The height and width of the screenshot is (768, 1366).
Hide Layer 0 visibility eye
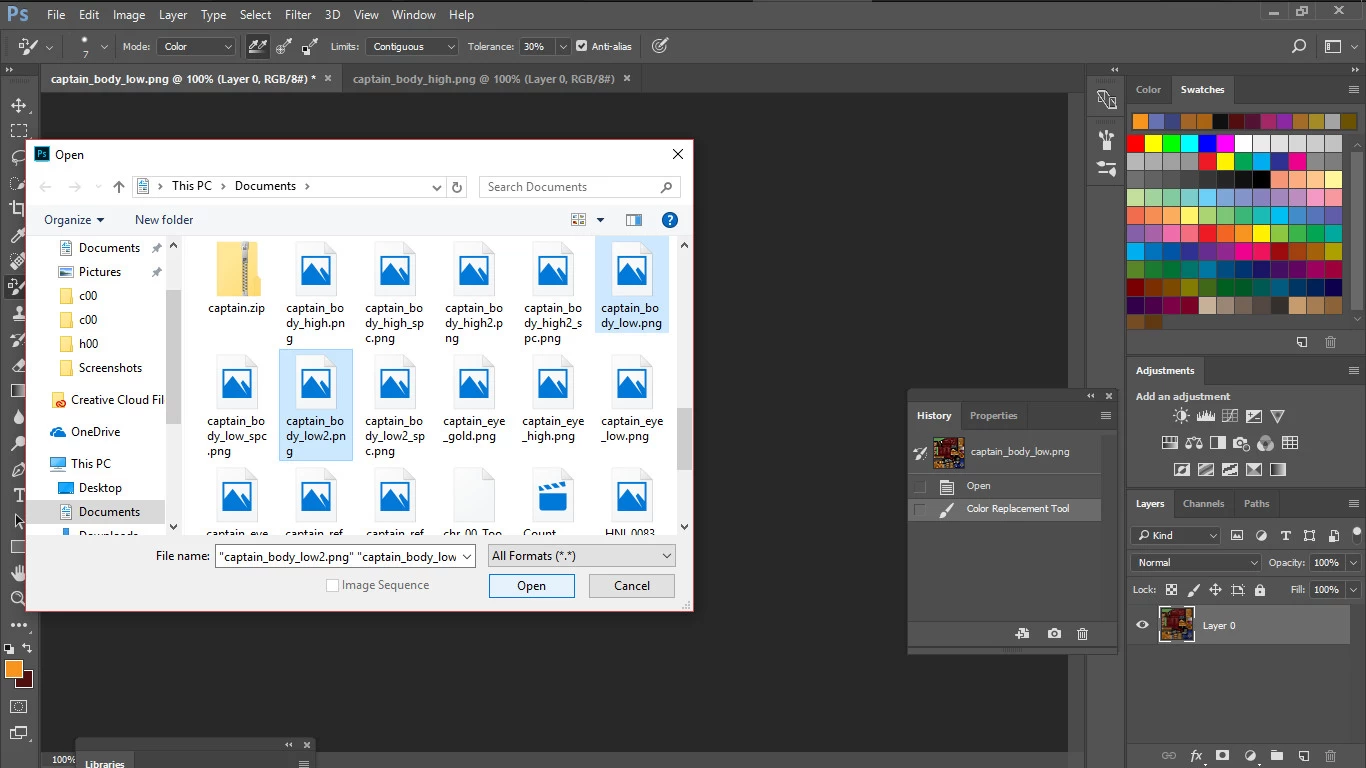coord(1142,625)
